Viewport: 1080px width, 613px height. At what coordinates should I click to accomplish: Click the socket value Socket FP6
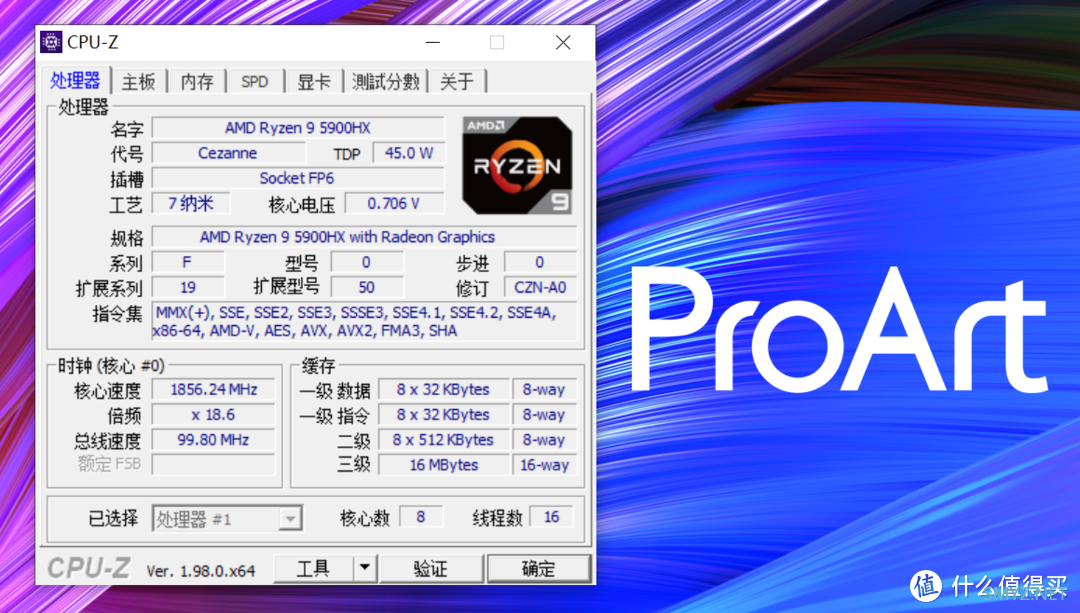(x=298, y=178)
